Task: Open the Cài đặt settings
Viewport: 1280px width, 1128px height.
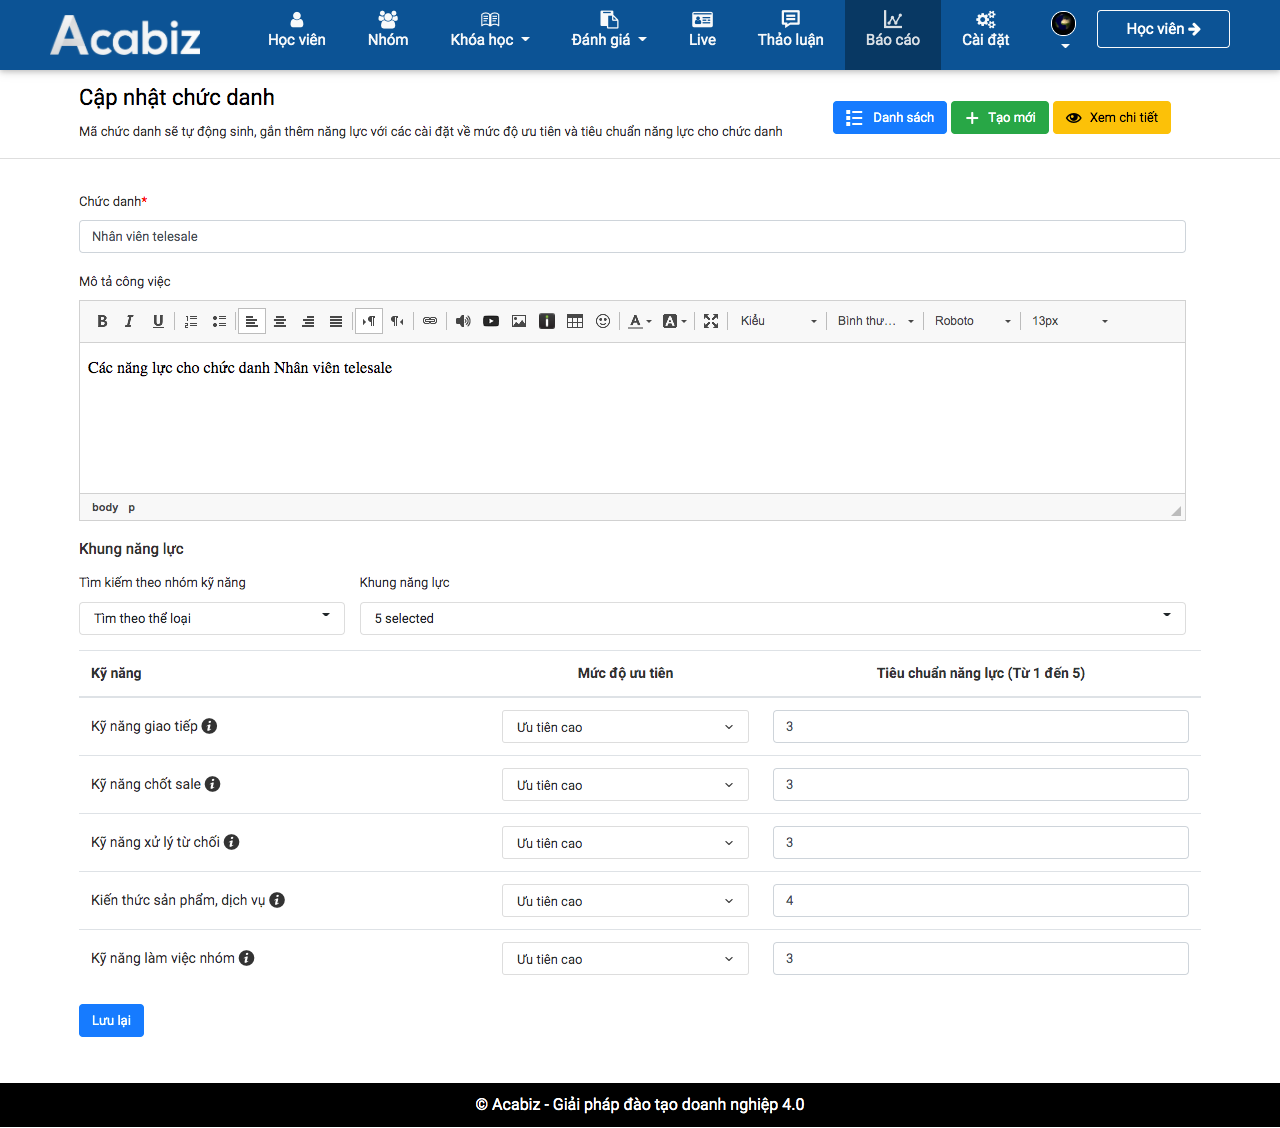Action: coord(986,29)
